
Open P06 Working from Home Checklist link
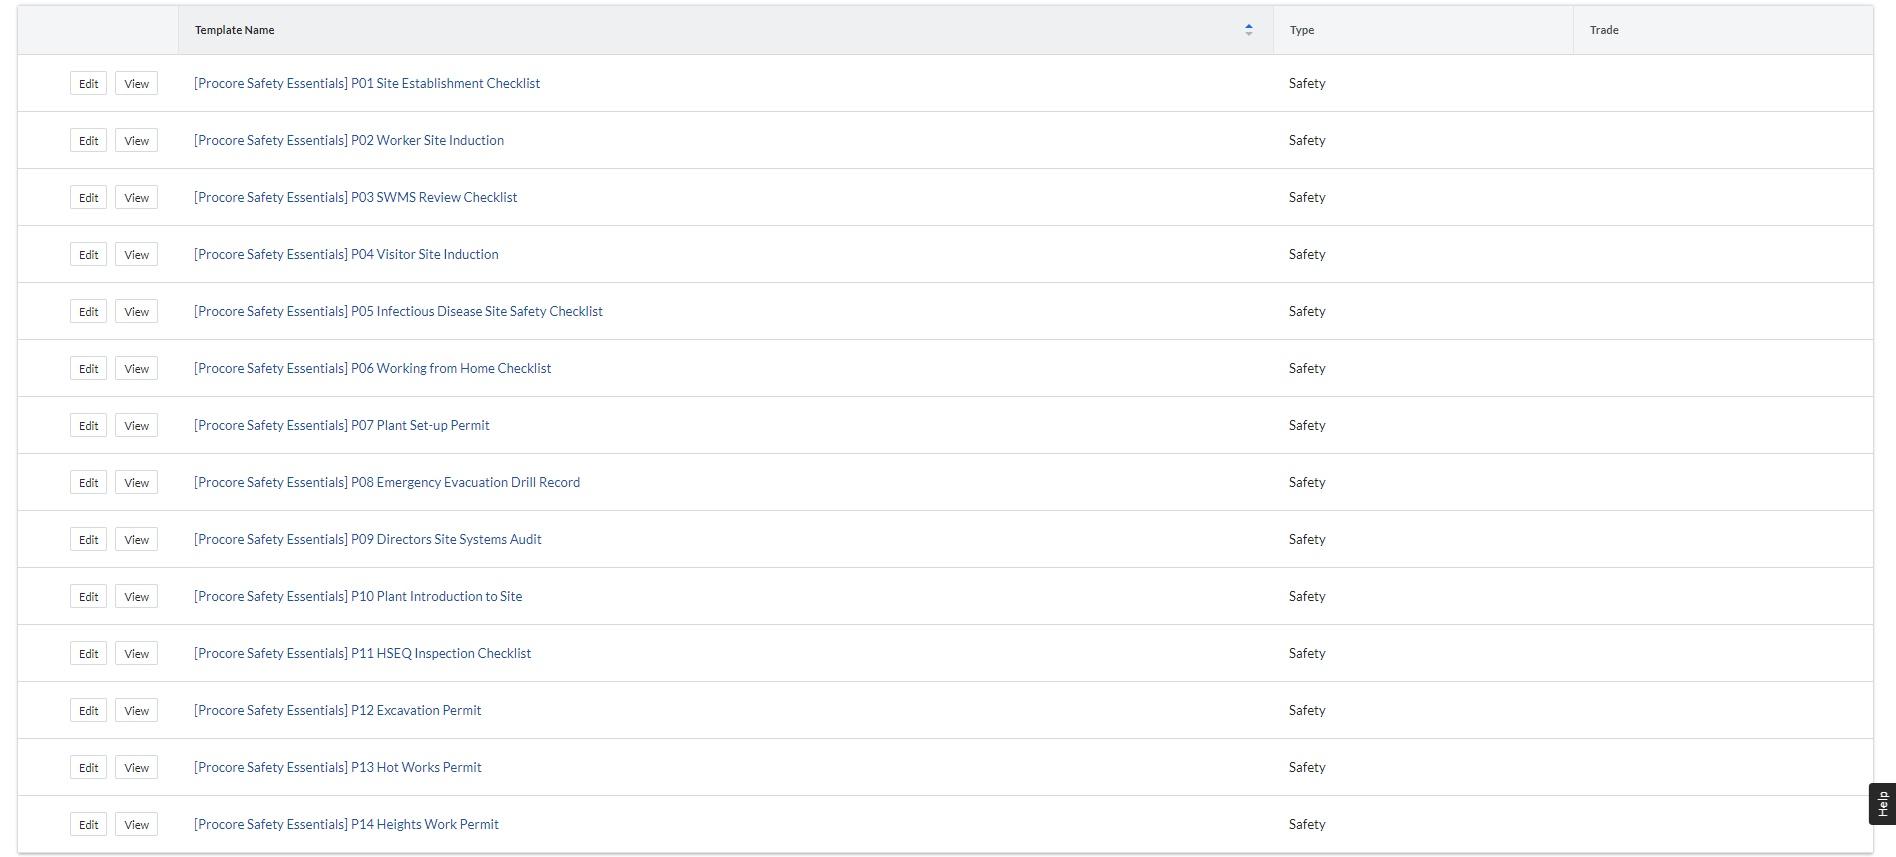coord(372,368)
